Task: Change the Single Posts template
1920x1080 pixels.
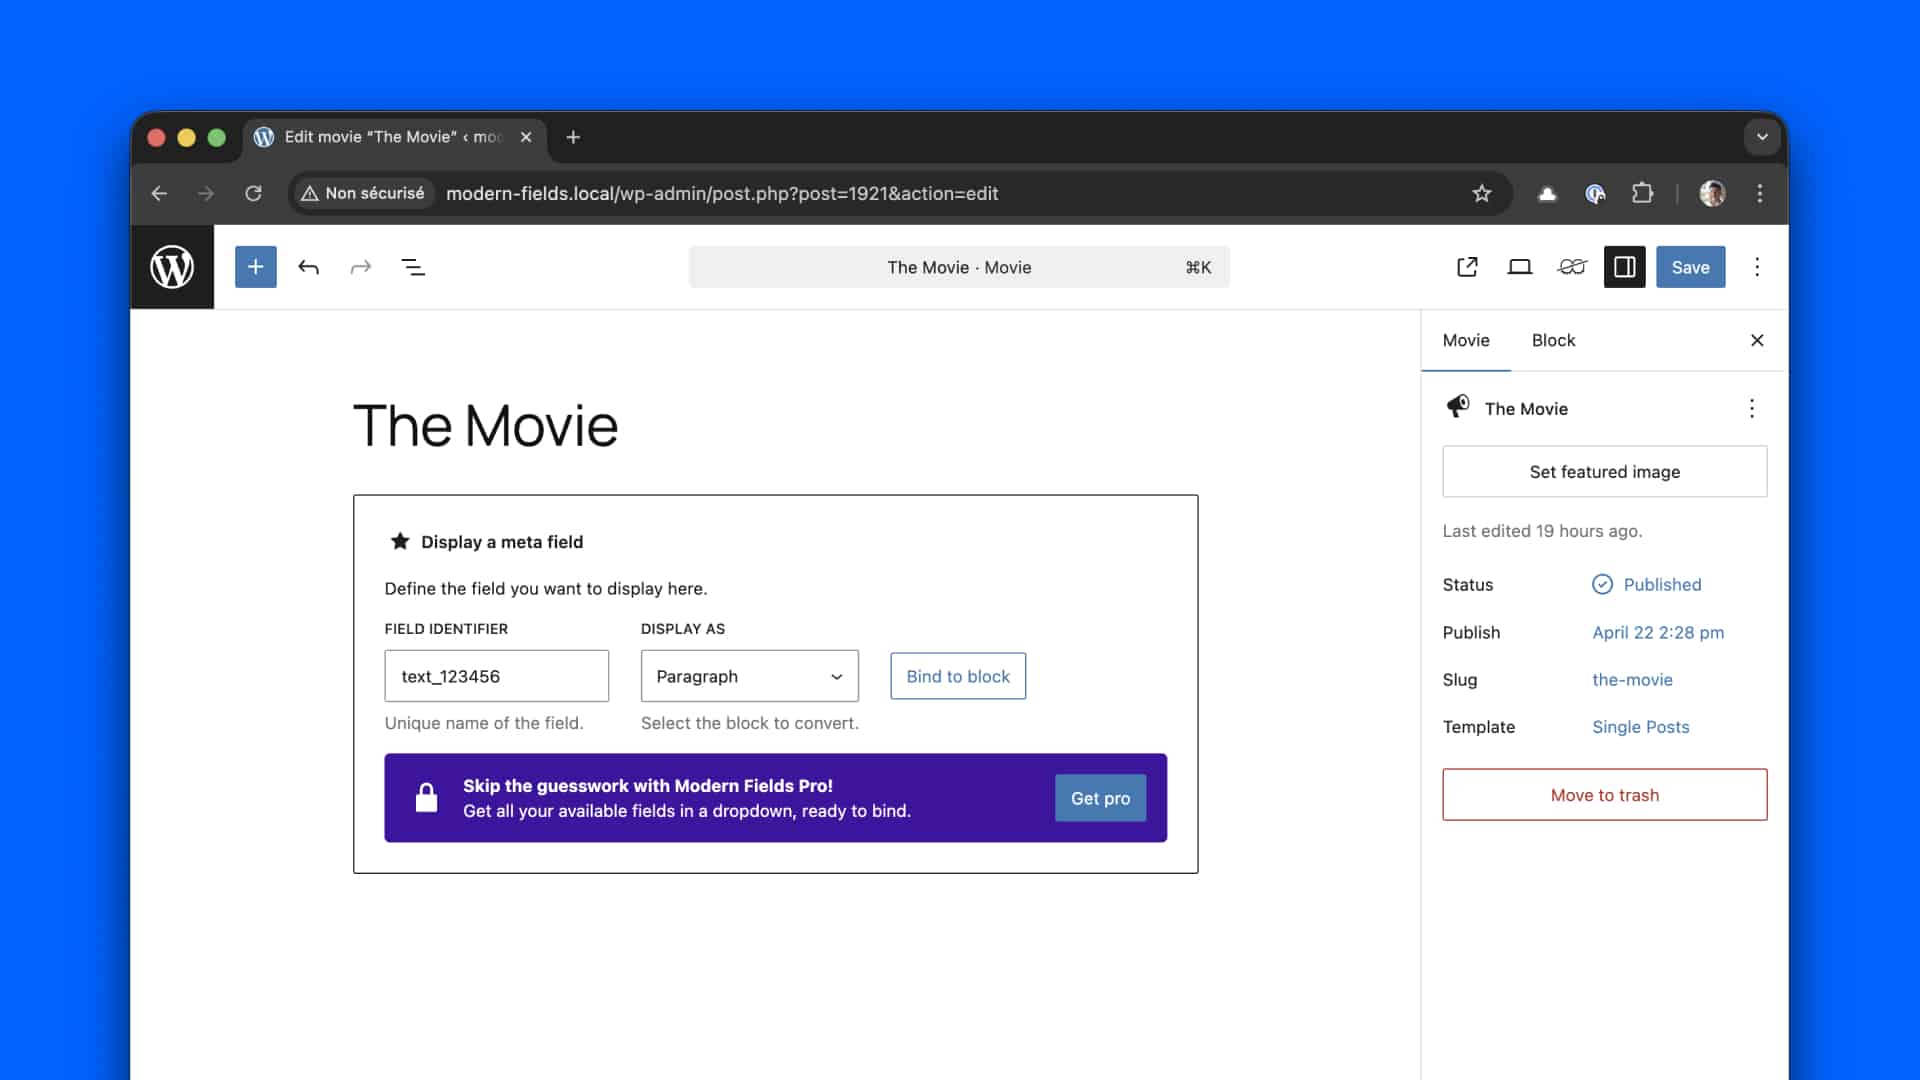Action: tap(1640, 727)
